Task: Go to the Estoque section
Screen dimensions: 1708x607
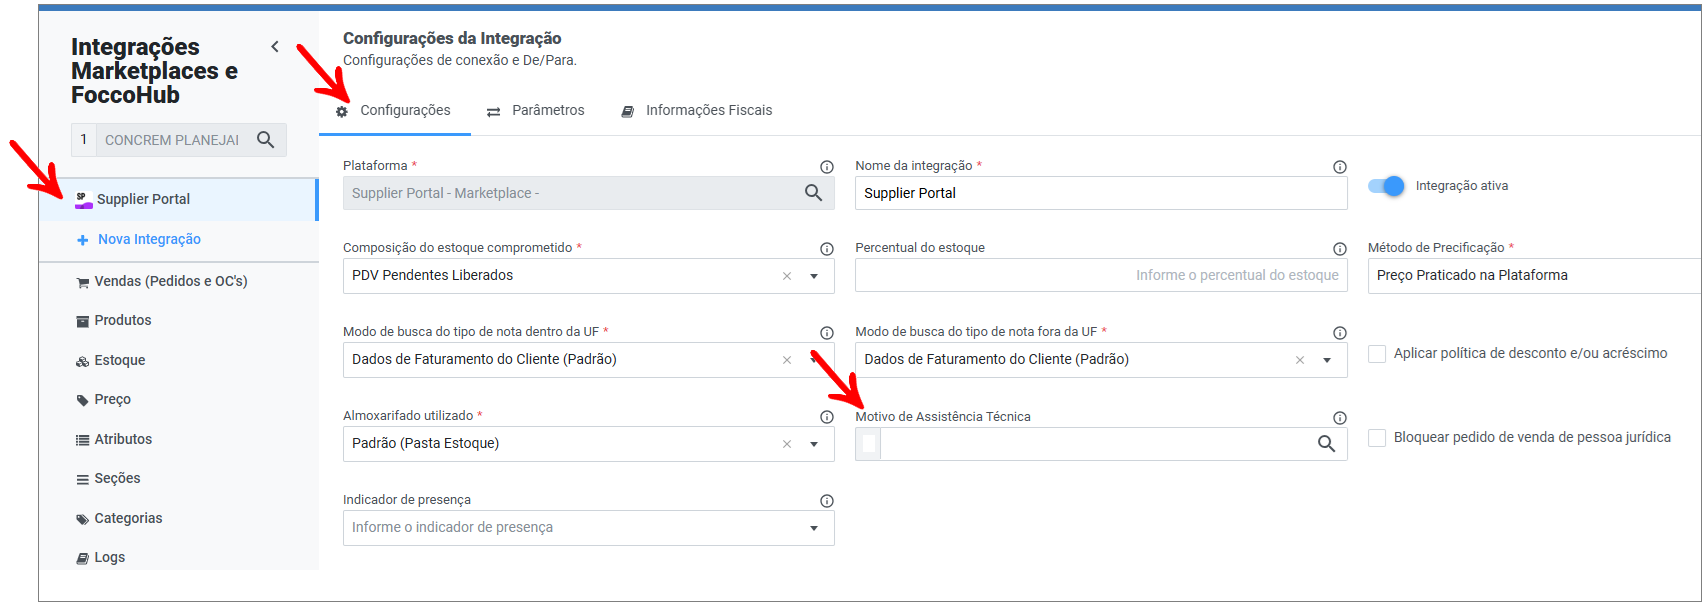Action: pos(111,361)
